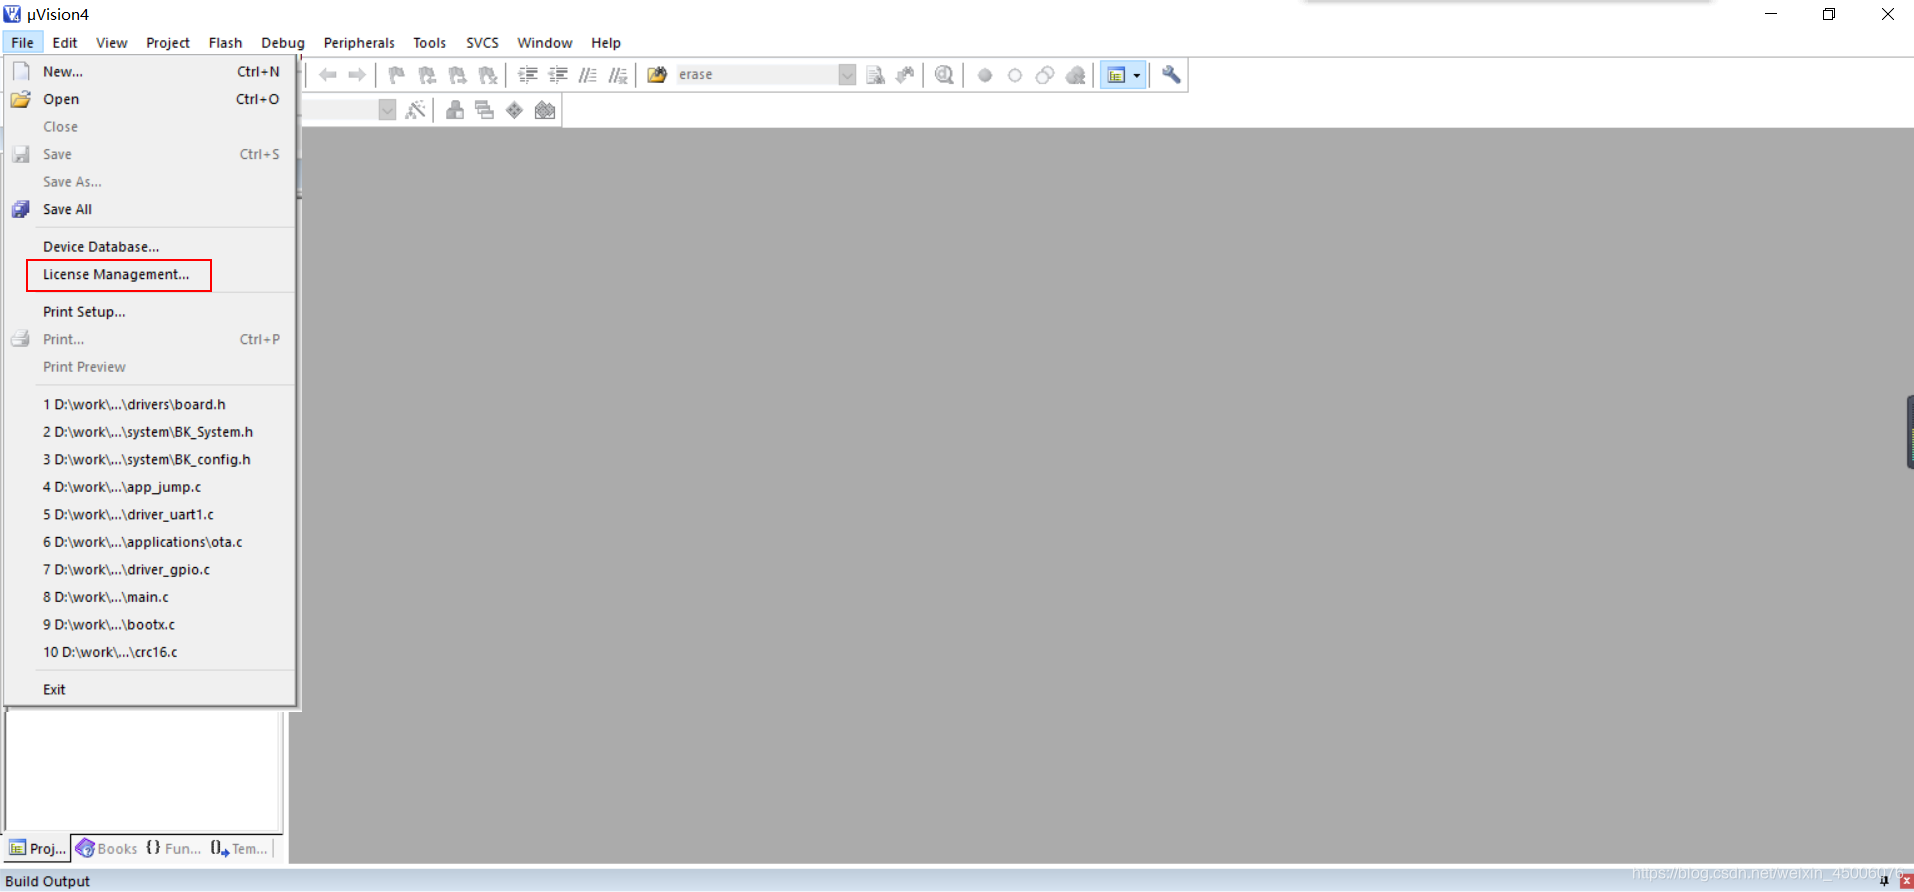This screenshot has height=892, width=1914.
Task: Close the Build Output panel
Action: (x=1906, y=881)
